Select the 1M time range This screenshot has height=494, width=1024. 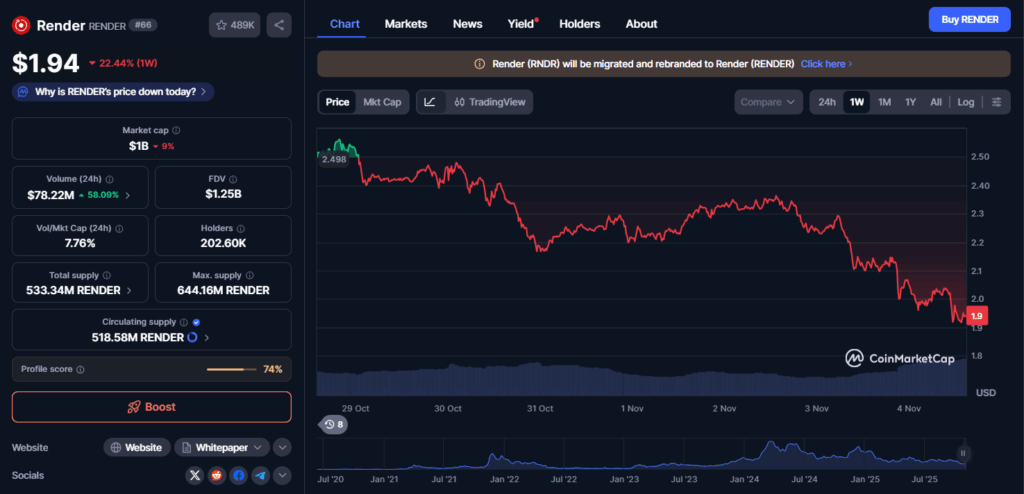tap(884, 102)
